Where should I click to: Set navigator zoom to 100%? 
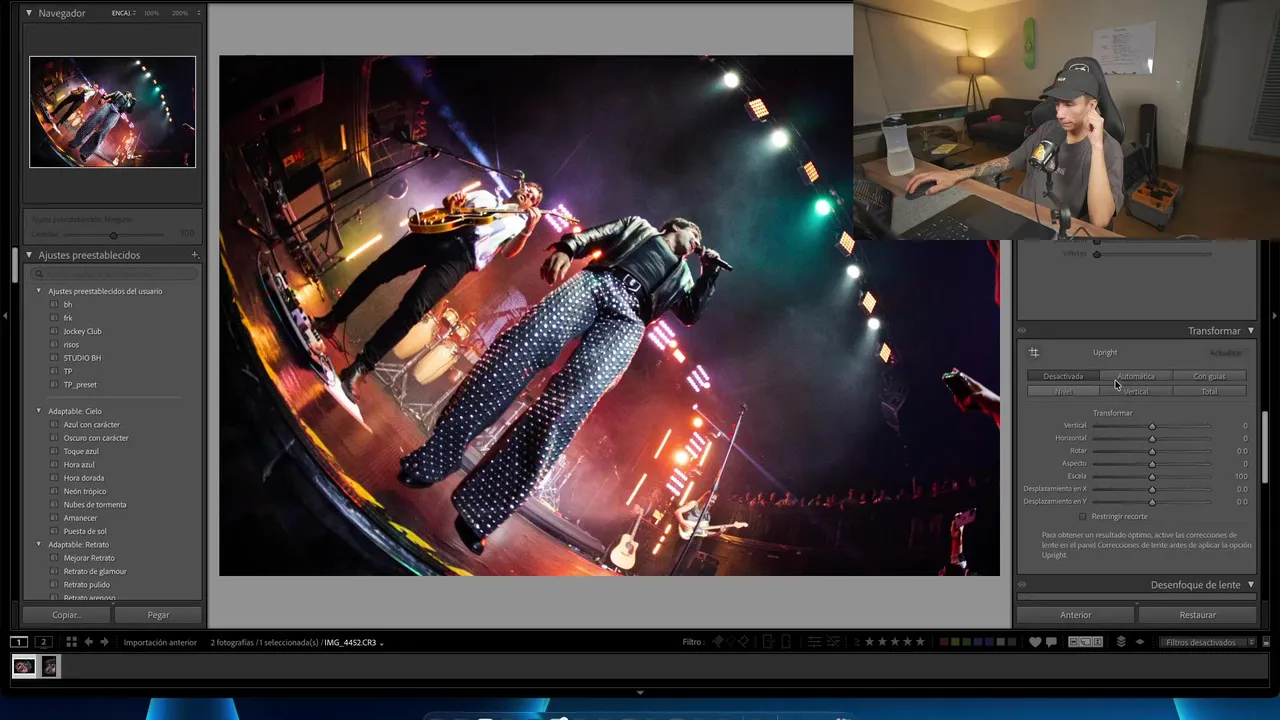(151, 13)
